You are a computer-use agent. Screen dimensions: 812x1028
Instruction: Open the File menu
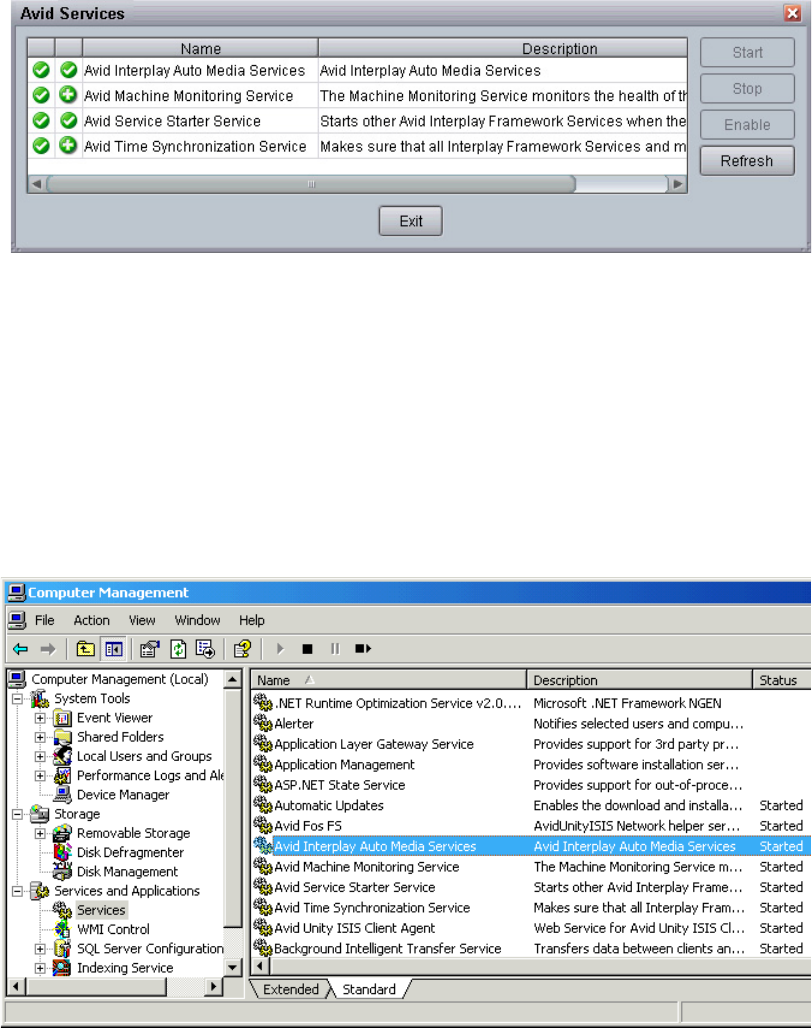click(45, 620)
